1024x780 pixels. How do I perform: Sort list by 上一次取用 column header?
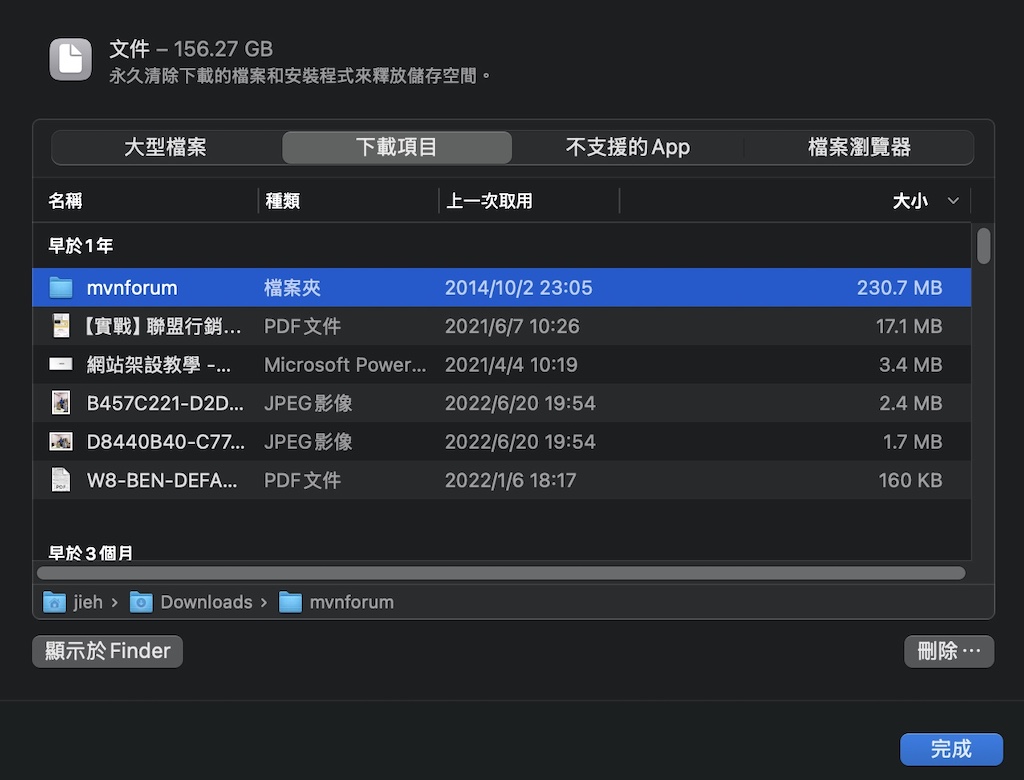click(x=489, y=201)
